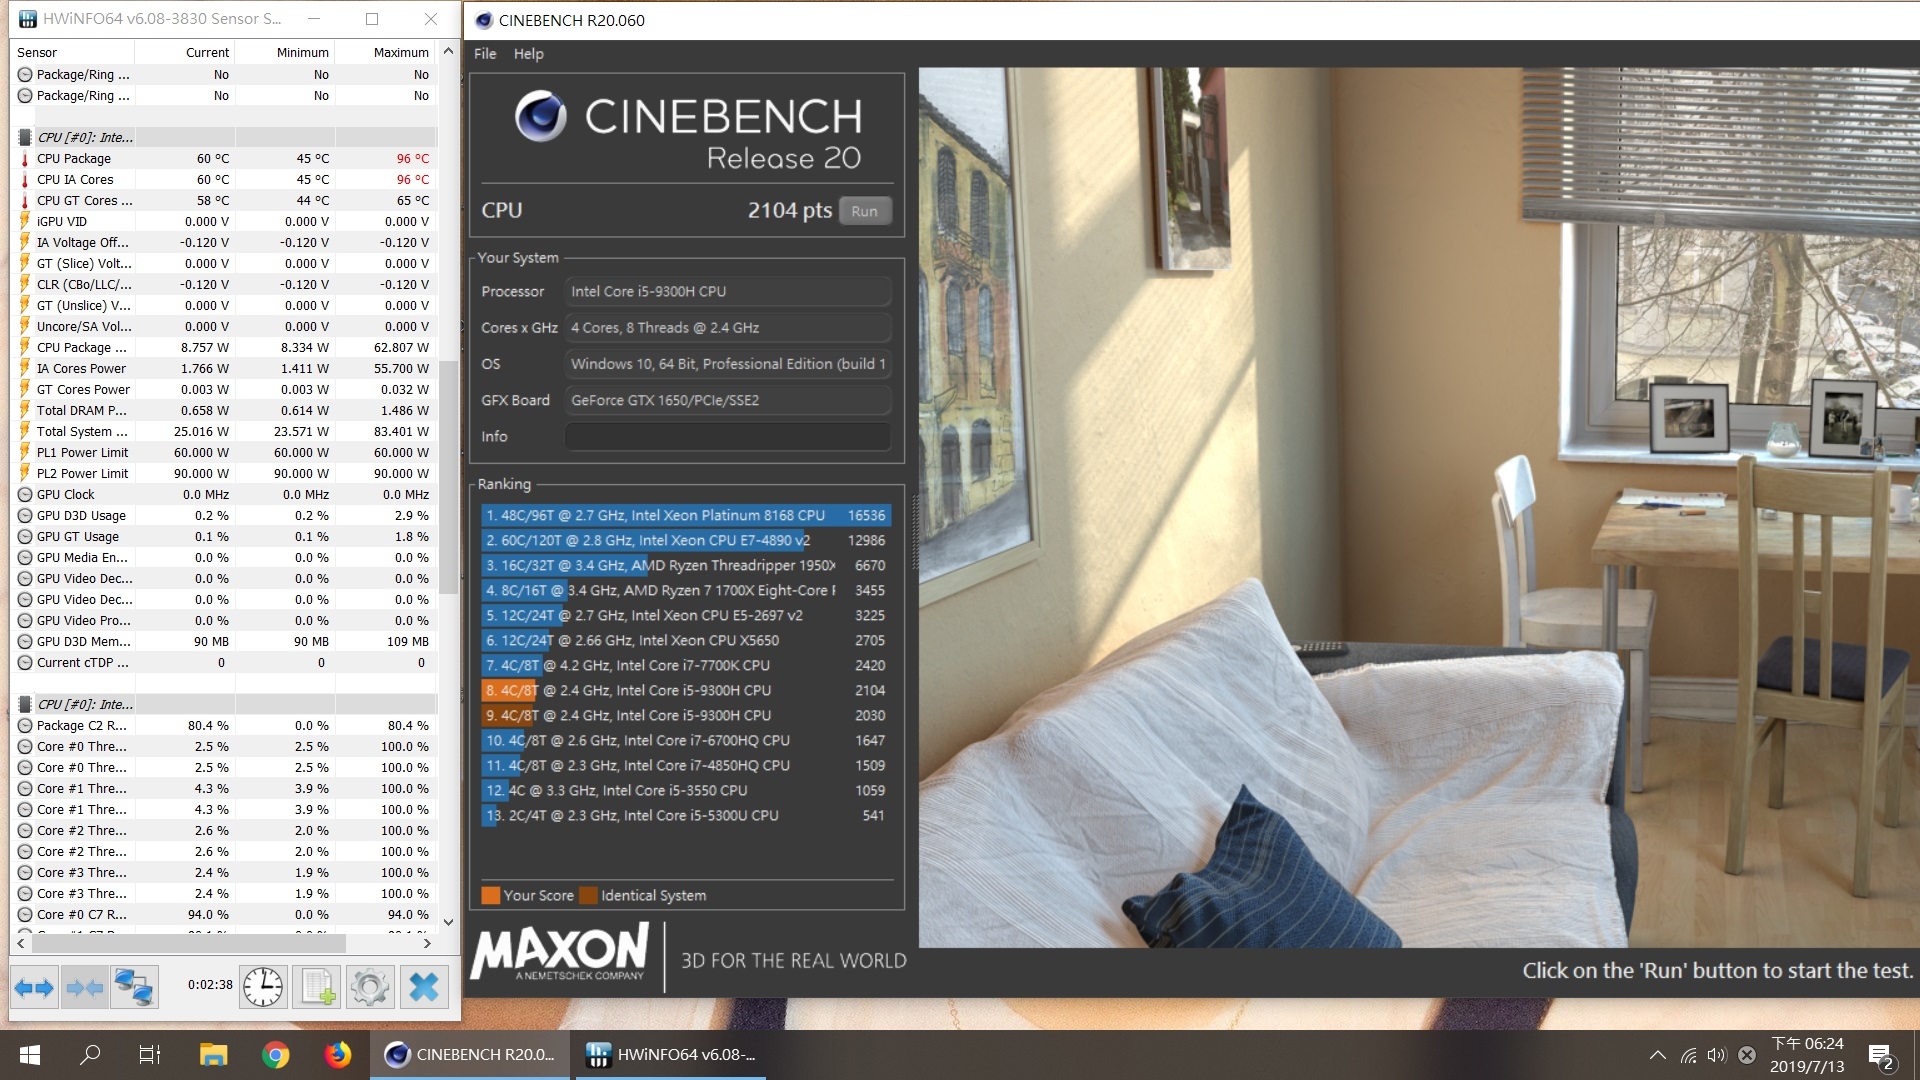Click the brown Identical System legend swatch
This screenshot has width=1920, height=1080.
coord(588,896)
